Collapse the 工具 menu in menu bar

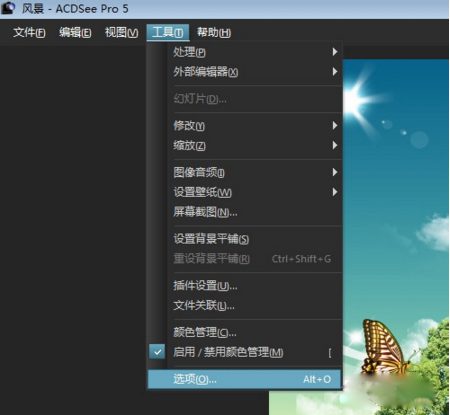pyautogui.click(x=168, y=32)
